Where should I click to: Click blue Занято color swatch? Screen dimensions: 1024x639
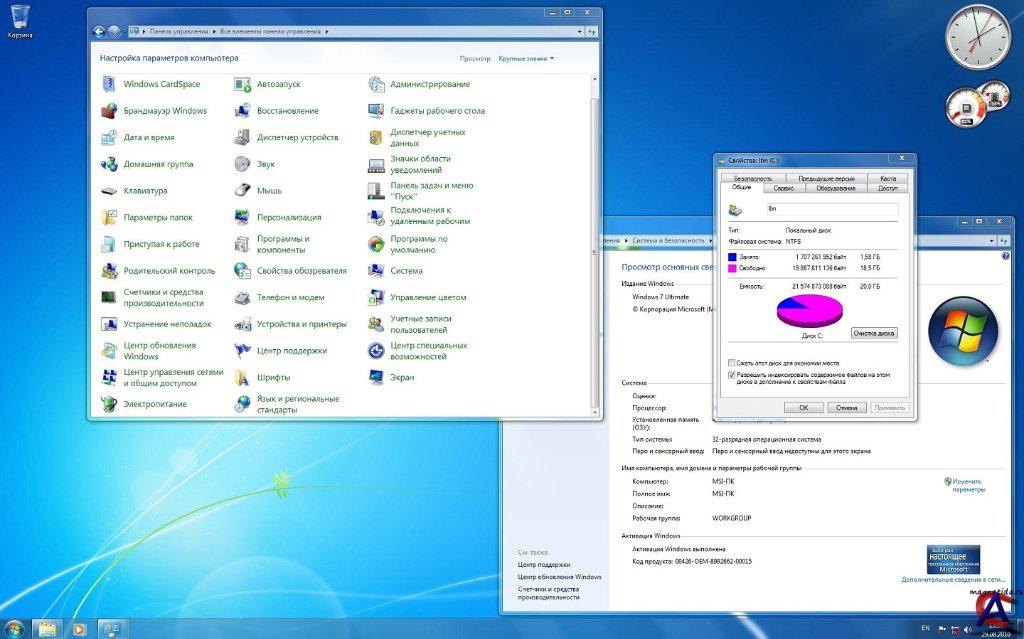tap(732, 257)
